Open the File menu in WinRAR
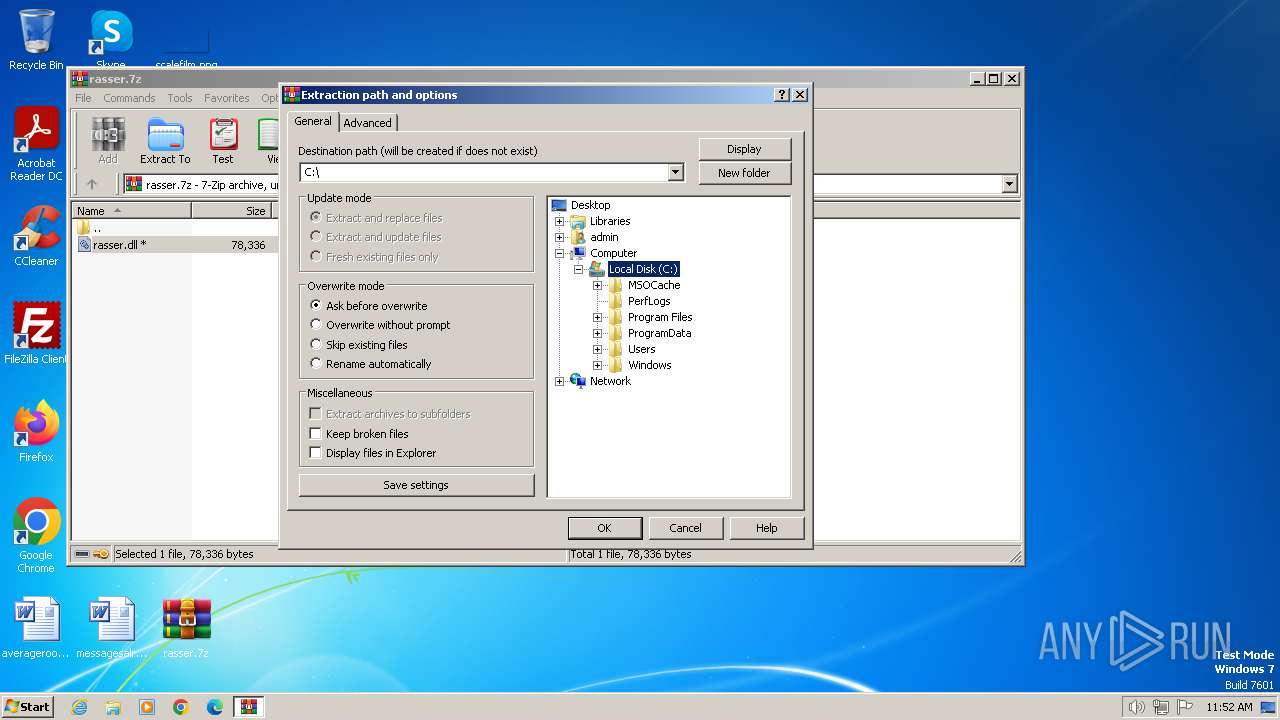1280x720 pixels. click(x=83, y=98)
